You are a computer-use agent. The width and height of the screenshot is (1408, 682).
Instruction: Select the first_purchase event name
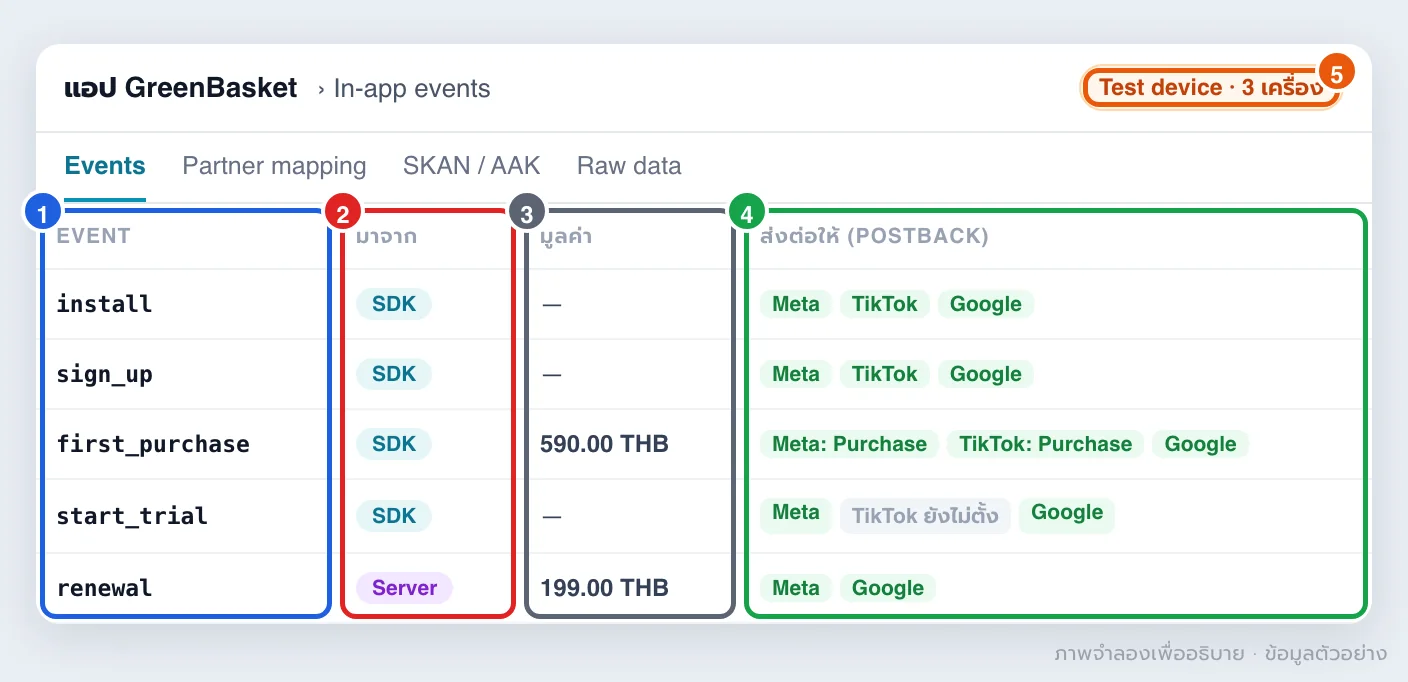pos(153,444)
